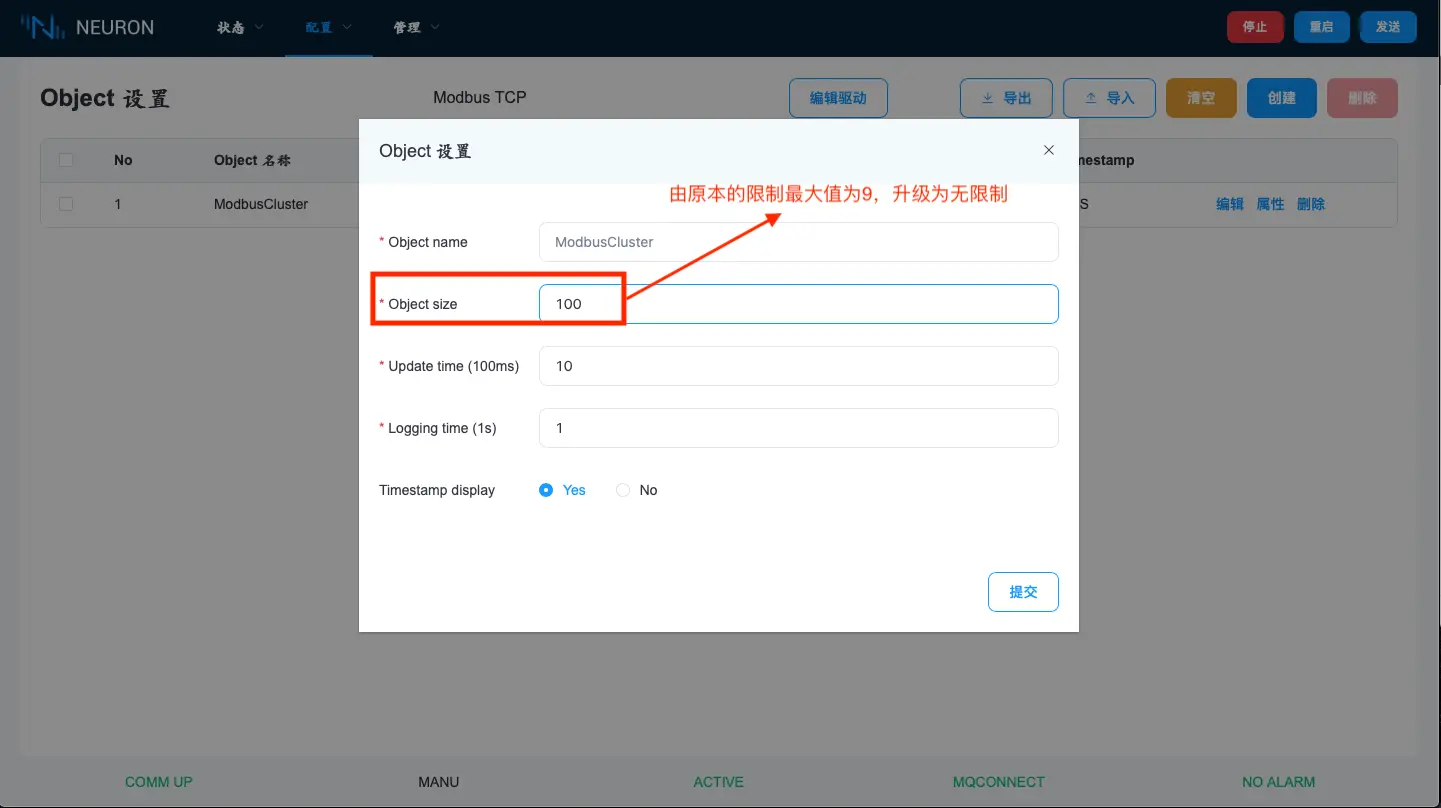Click the 导出 export button

(1006, 98)
